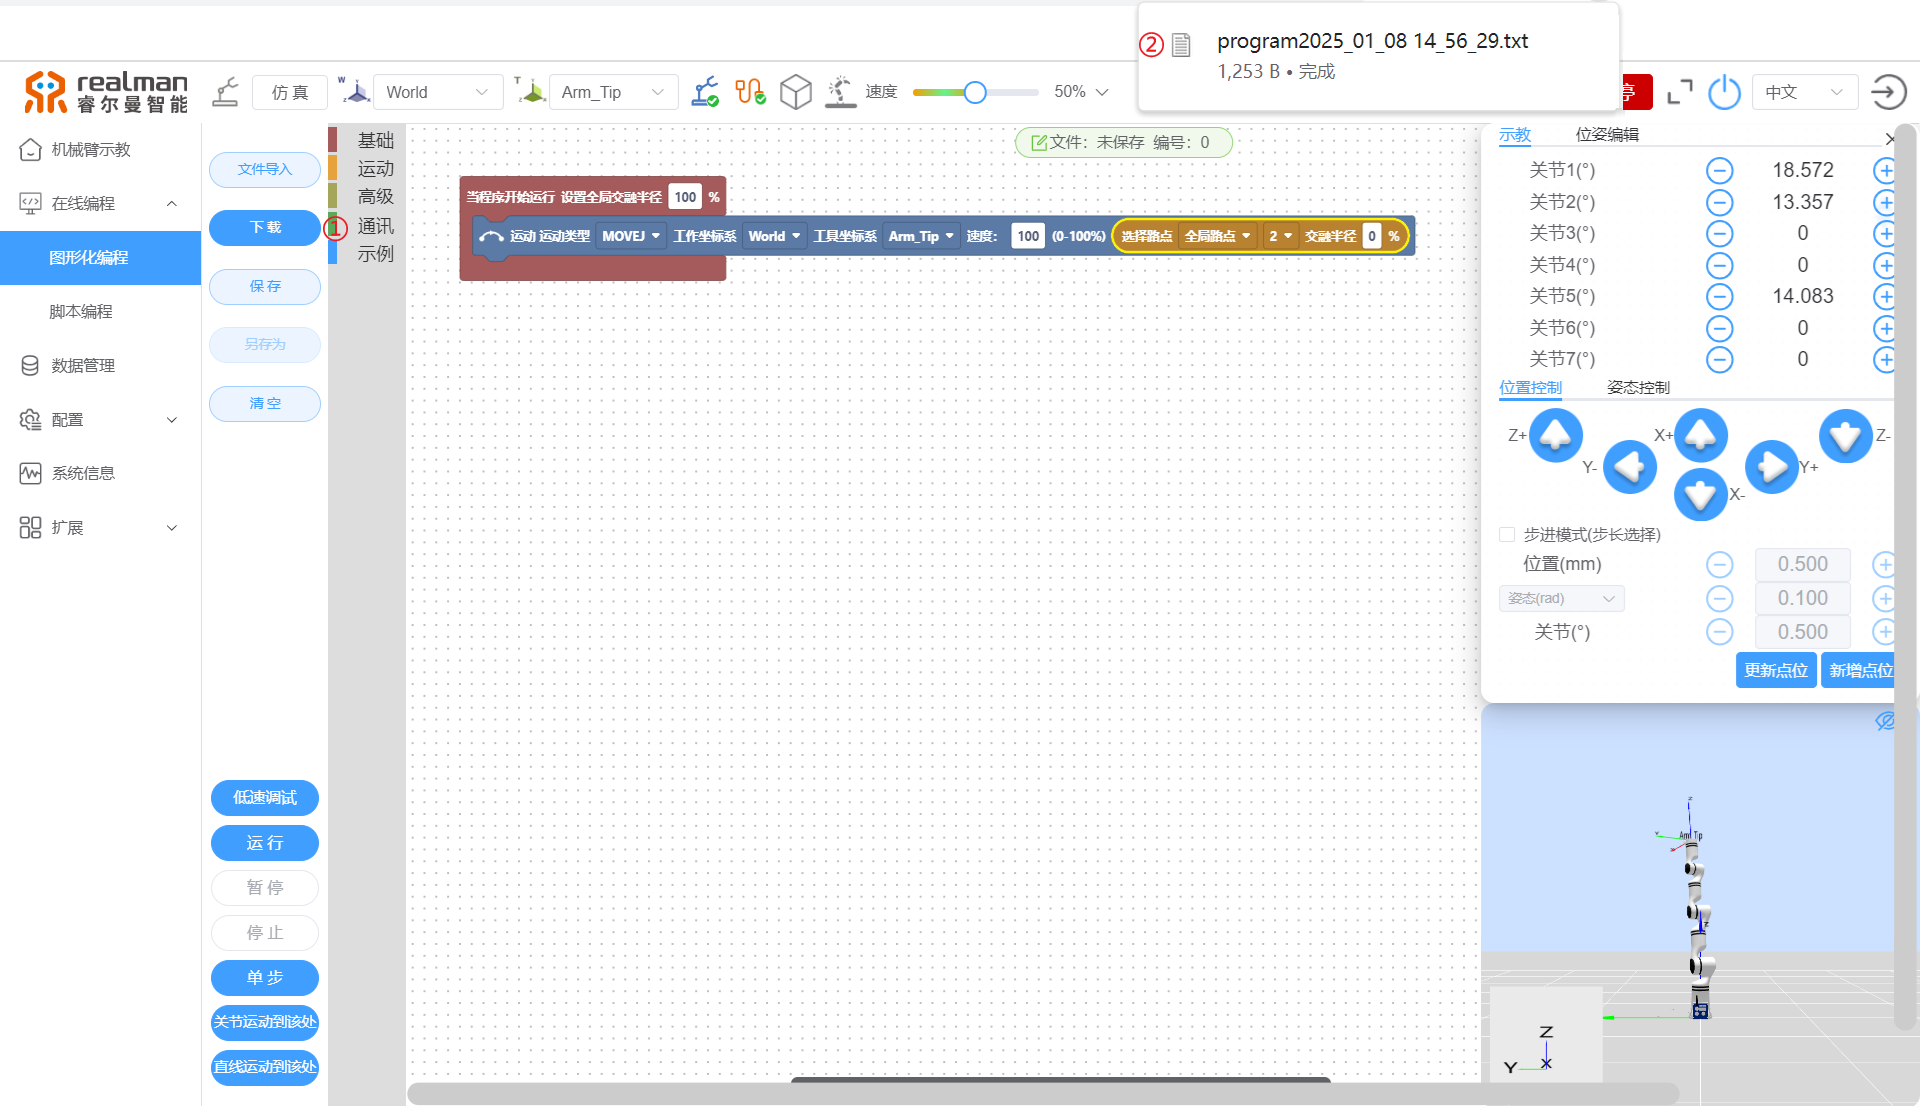Image resolution: width=1920 pixels, height=1106 pixels.
Task: Toggle the 仿真 simulation mode button
Action: coord(290,92)
